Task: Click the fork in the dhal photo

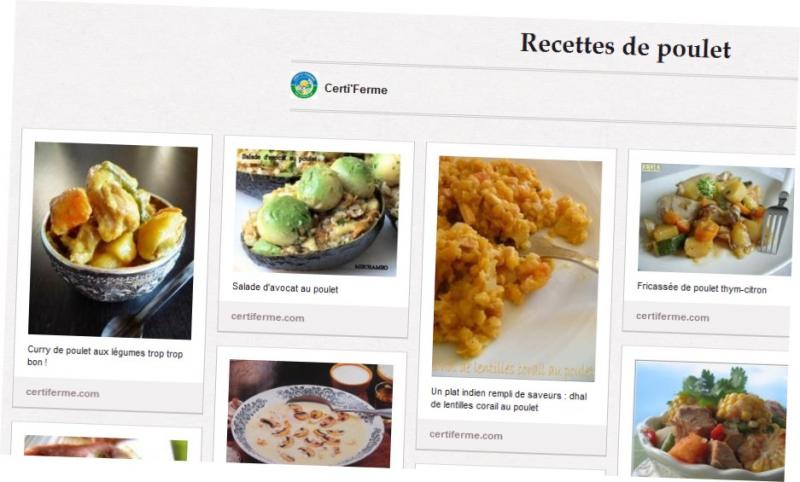Action: [x=559, y=251]
